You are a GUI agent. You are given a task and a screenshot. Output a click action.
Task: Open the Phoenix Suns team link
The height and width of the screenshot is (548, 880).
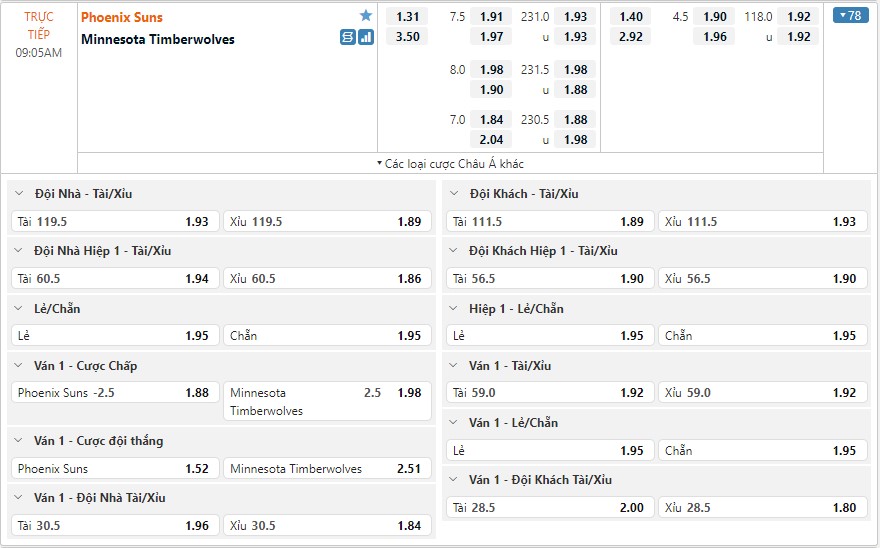pyautogui.click(x=122, y=17)
